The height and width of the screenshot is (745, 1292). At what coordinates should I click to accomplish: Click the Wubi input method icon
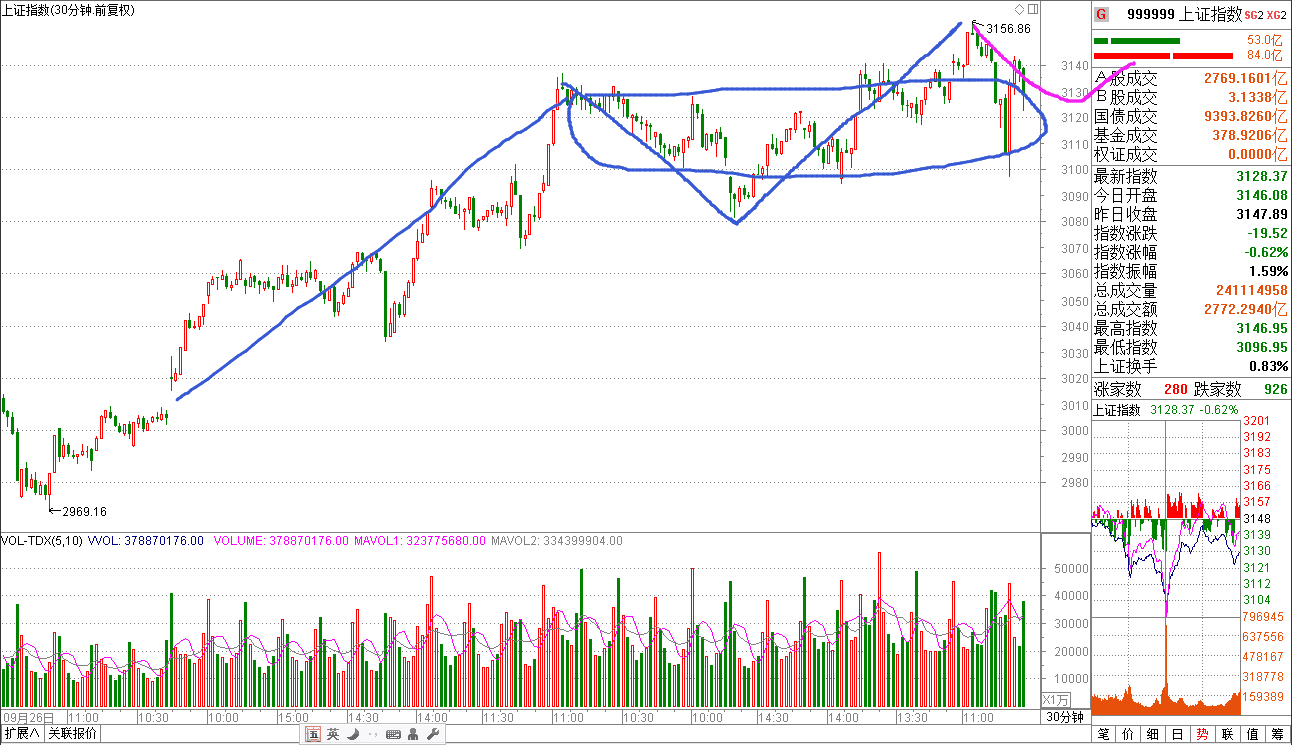coord(313,734)
